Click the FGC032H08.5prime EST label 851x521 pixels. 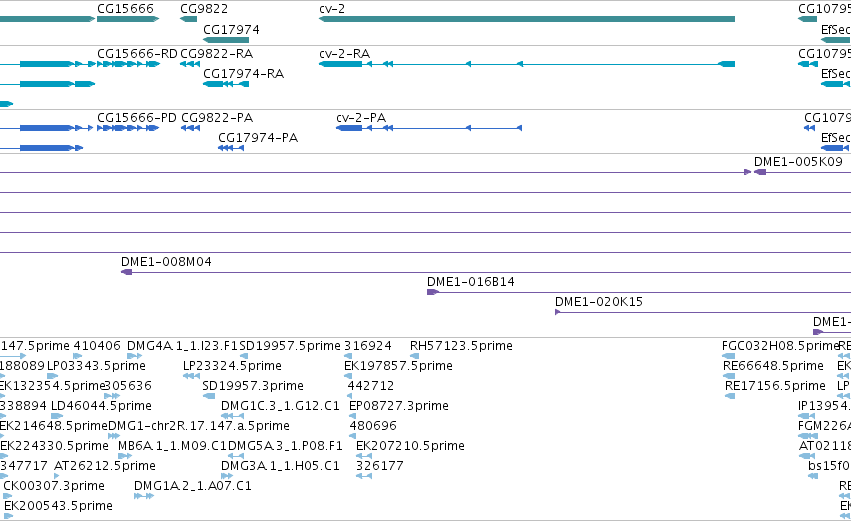coord(781,346)
